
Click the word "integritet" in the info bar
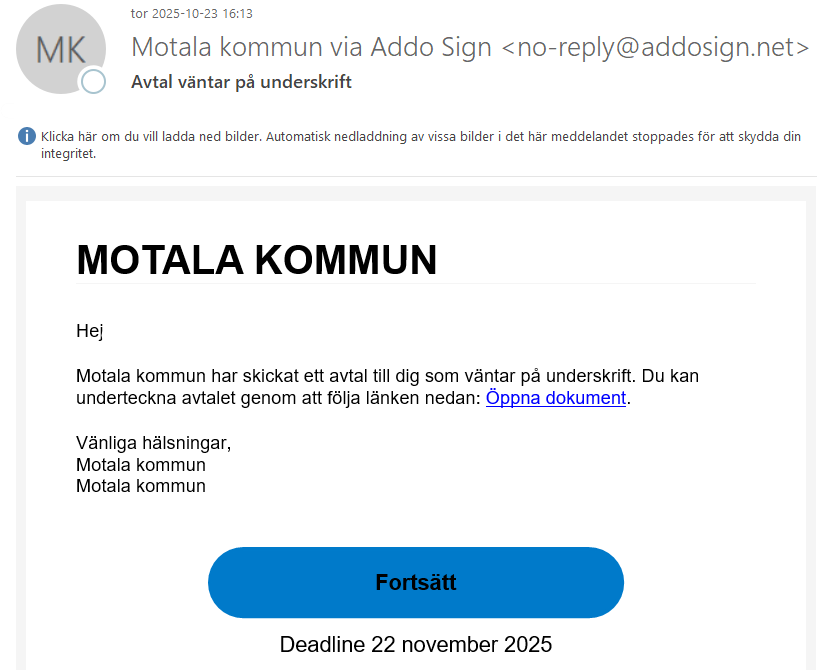(67, 155)
